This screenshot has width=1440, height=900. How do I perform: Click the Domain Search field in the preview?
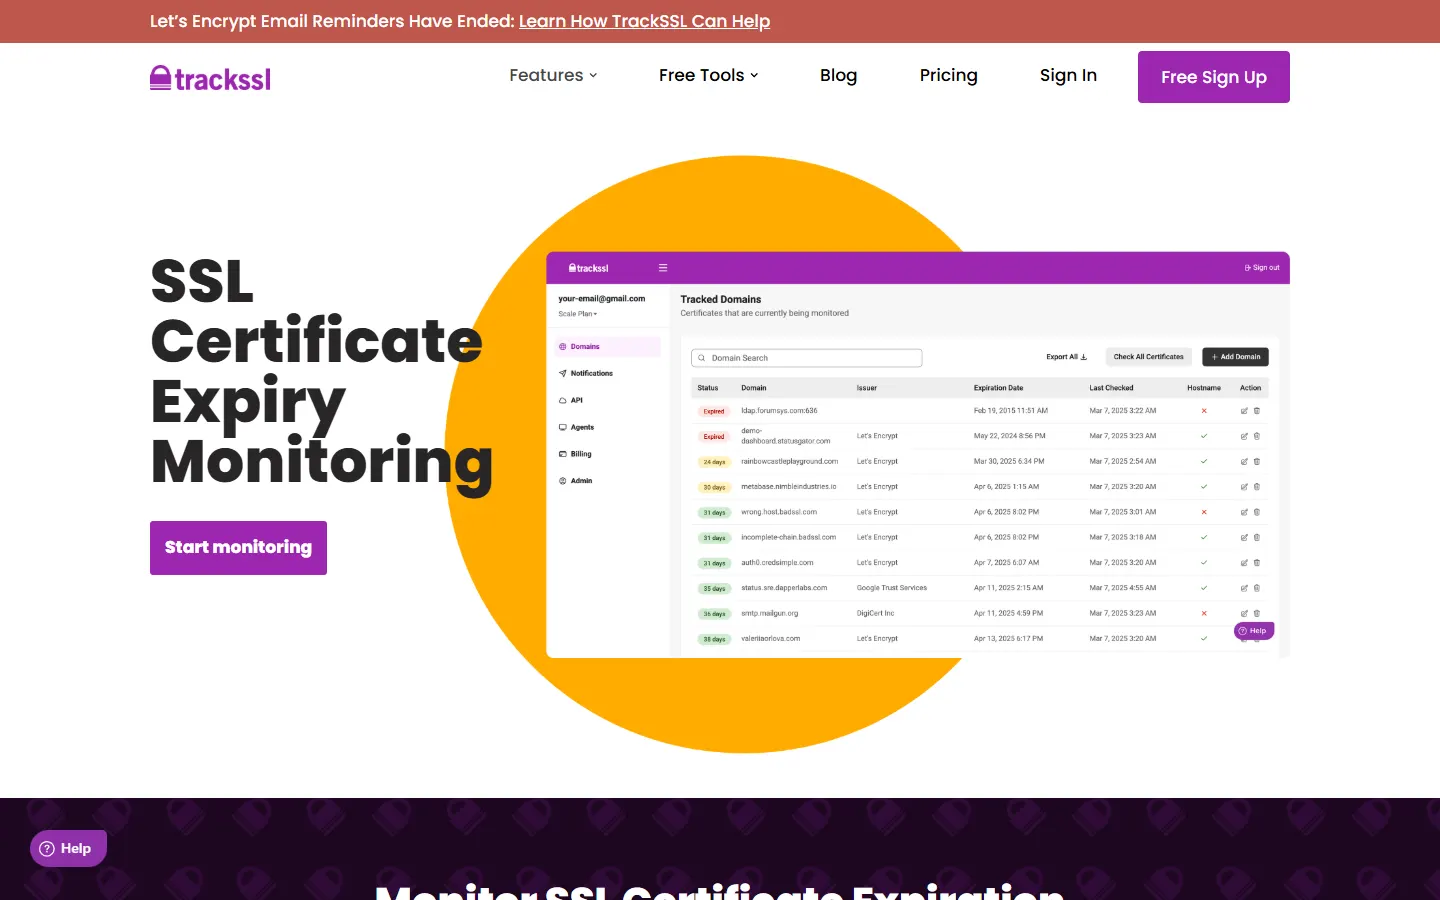tap(807, 358)
